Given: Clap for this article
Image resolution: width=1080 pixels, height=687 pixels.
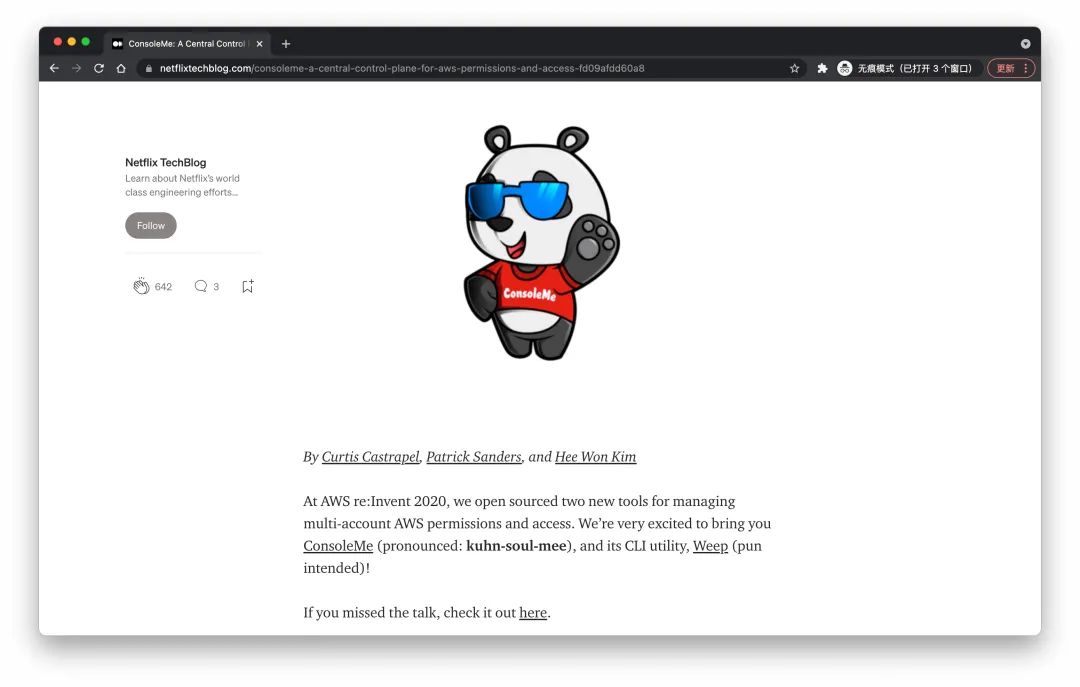Looking at the screenshot, I should point(141,286).
